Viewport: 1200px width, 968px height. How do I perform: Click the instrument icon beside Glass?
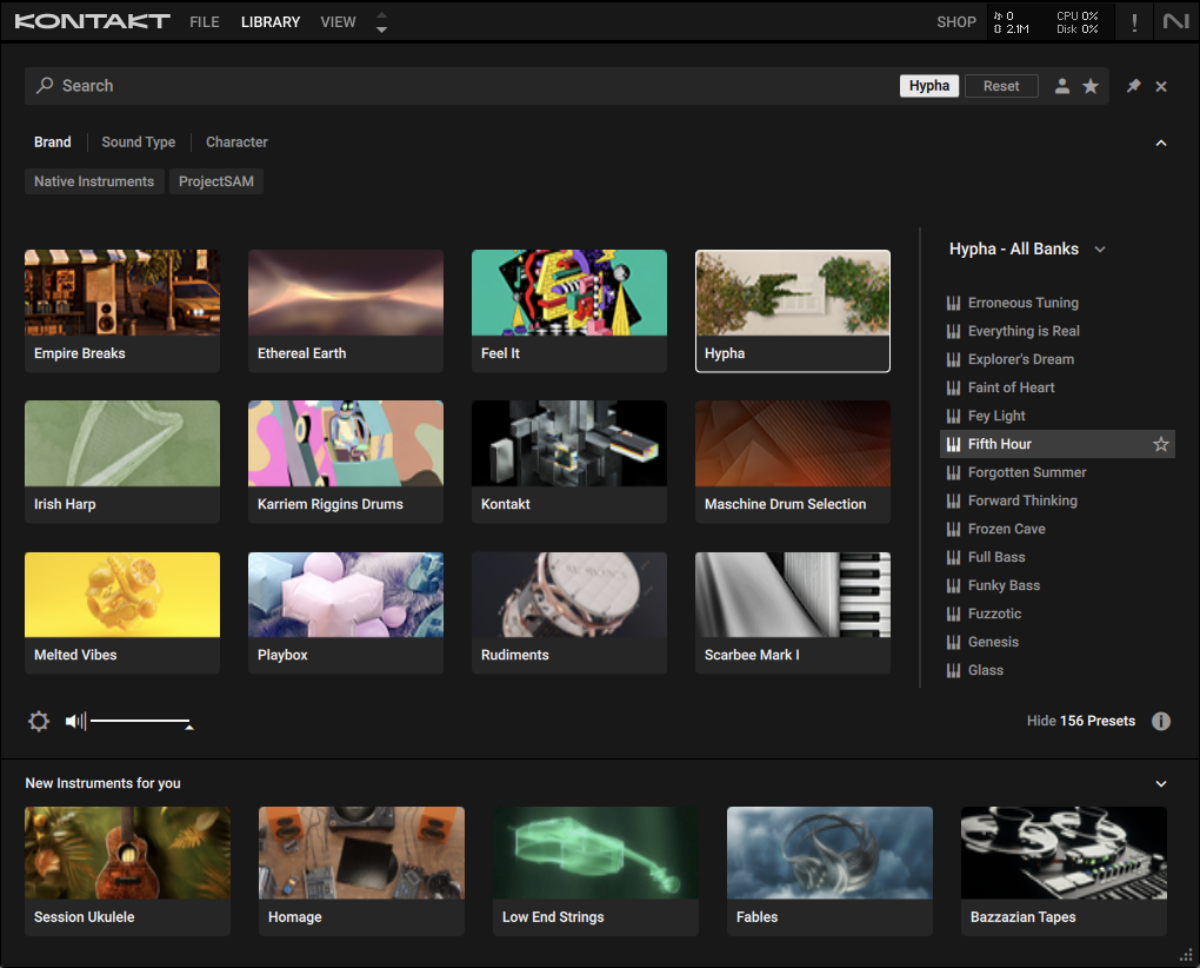(953, 670)
